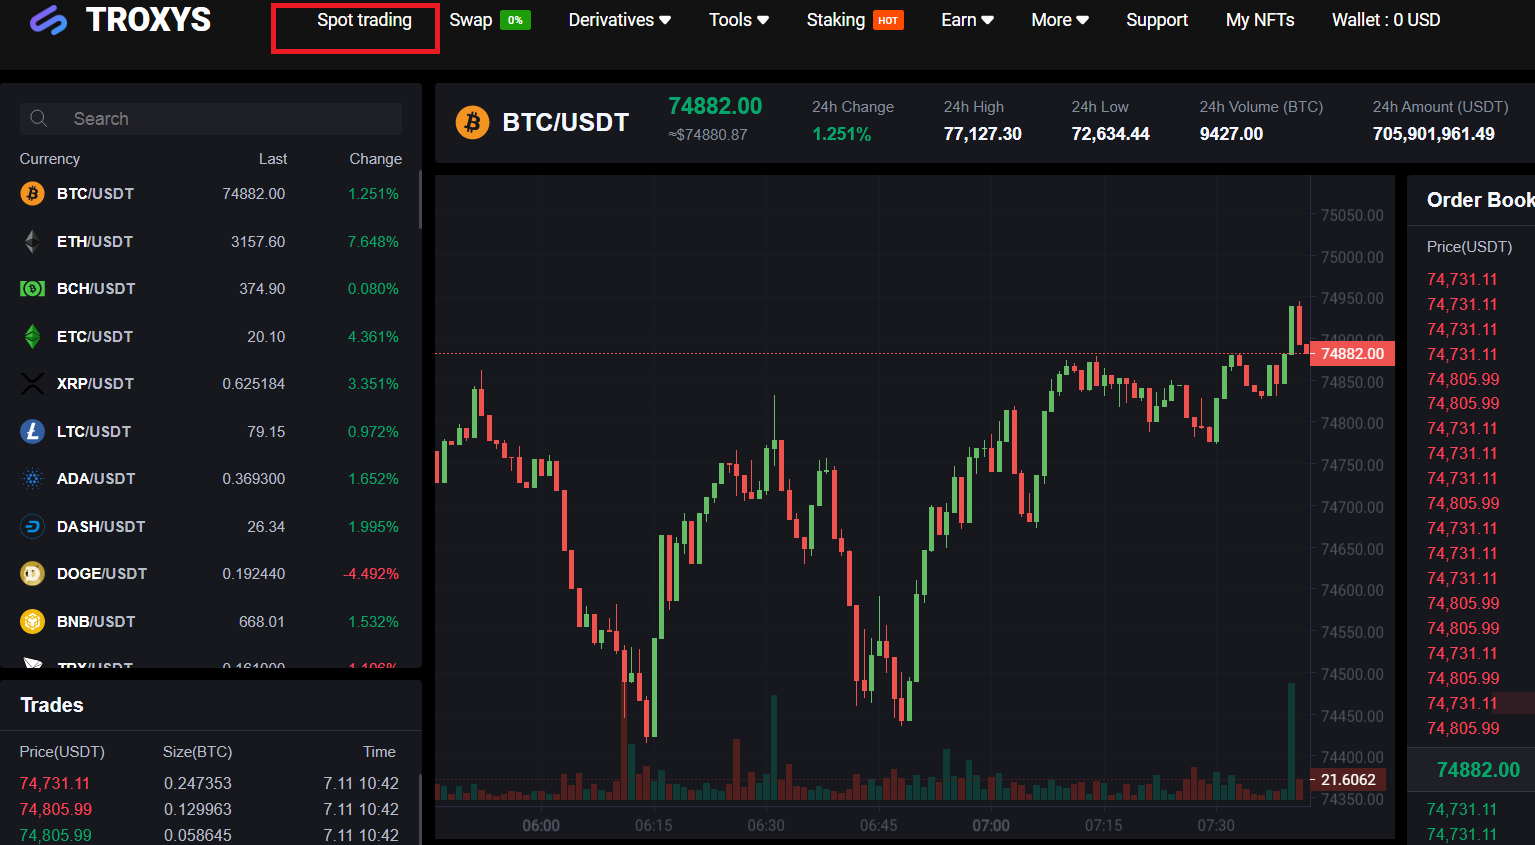The height and width of the screenshot is (845, 1535).
Task: Go to the Staking page
Action: click(835, 20)
